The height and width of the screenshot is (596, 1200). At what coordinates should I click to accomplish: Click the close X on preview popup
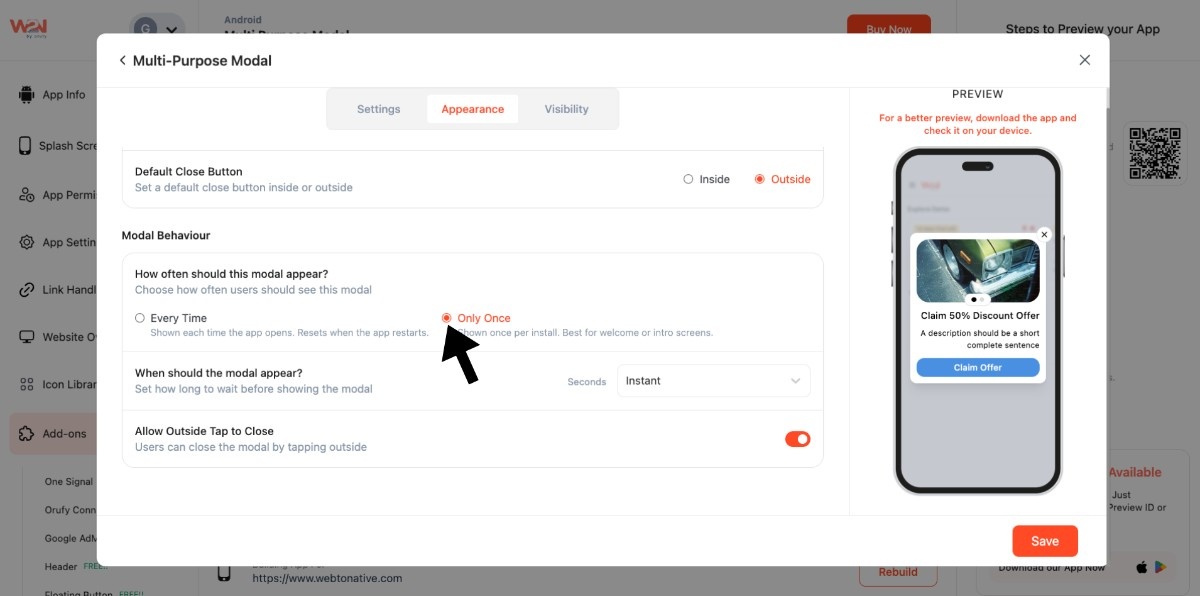point(1044,235)
